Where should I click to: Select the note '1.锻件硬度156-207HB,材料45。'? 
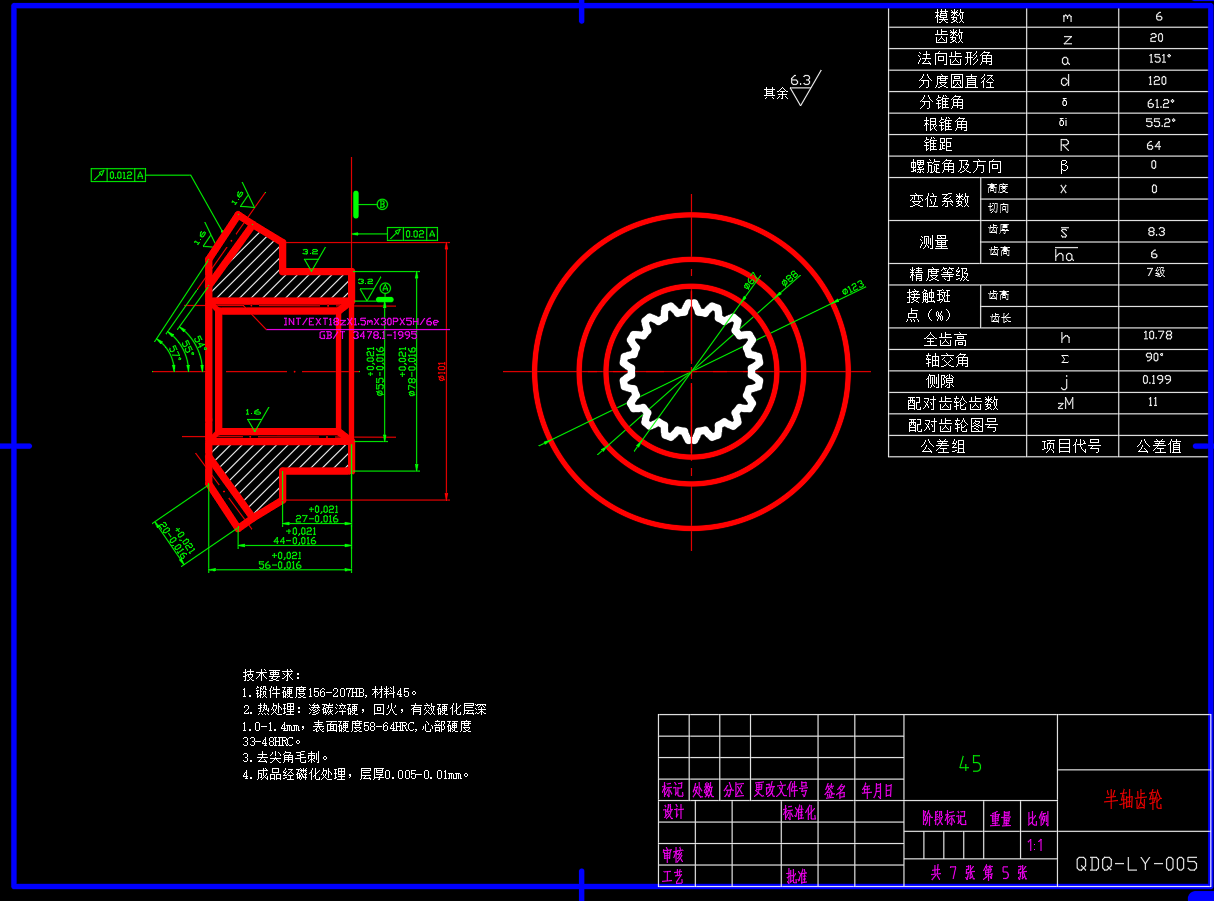click(x=329, y=692)
